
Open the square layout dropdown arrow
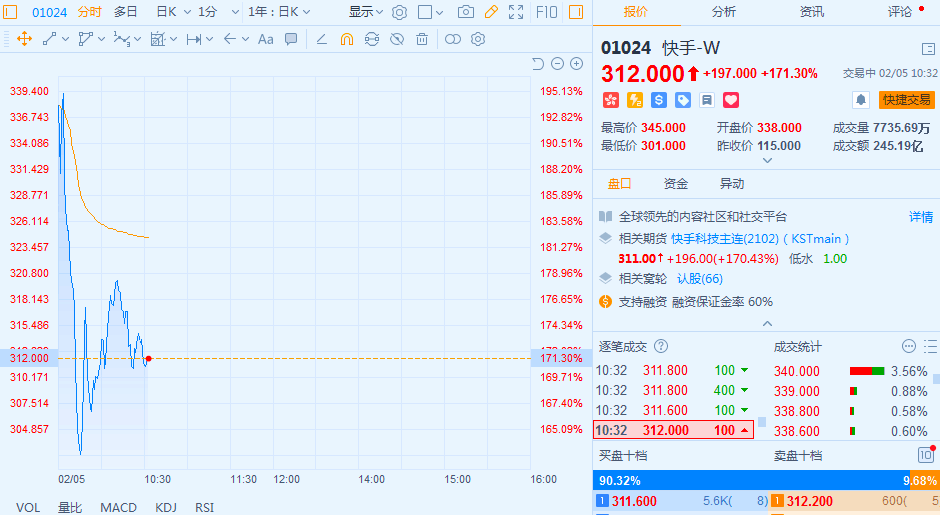click(x=440, y=12)
